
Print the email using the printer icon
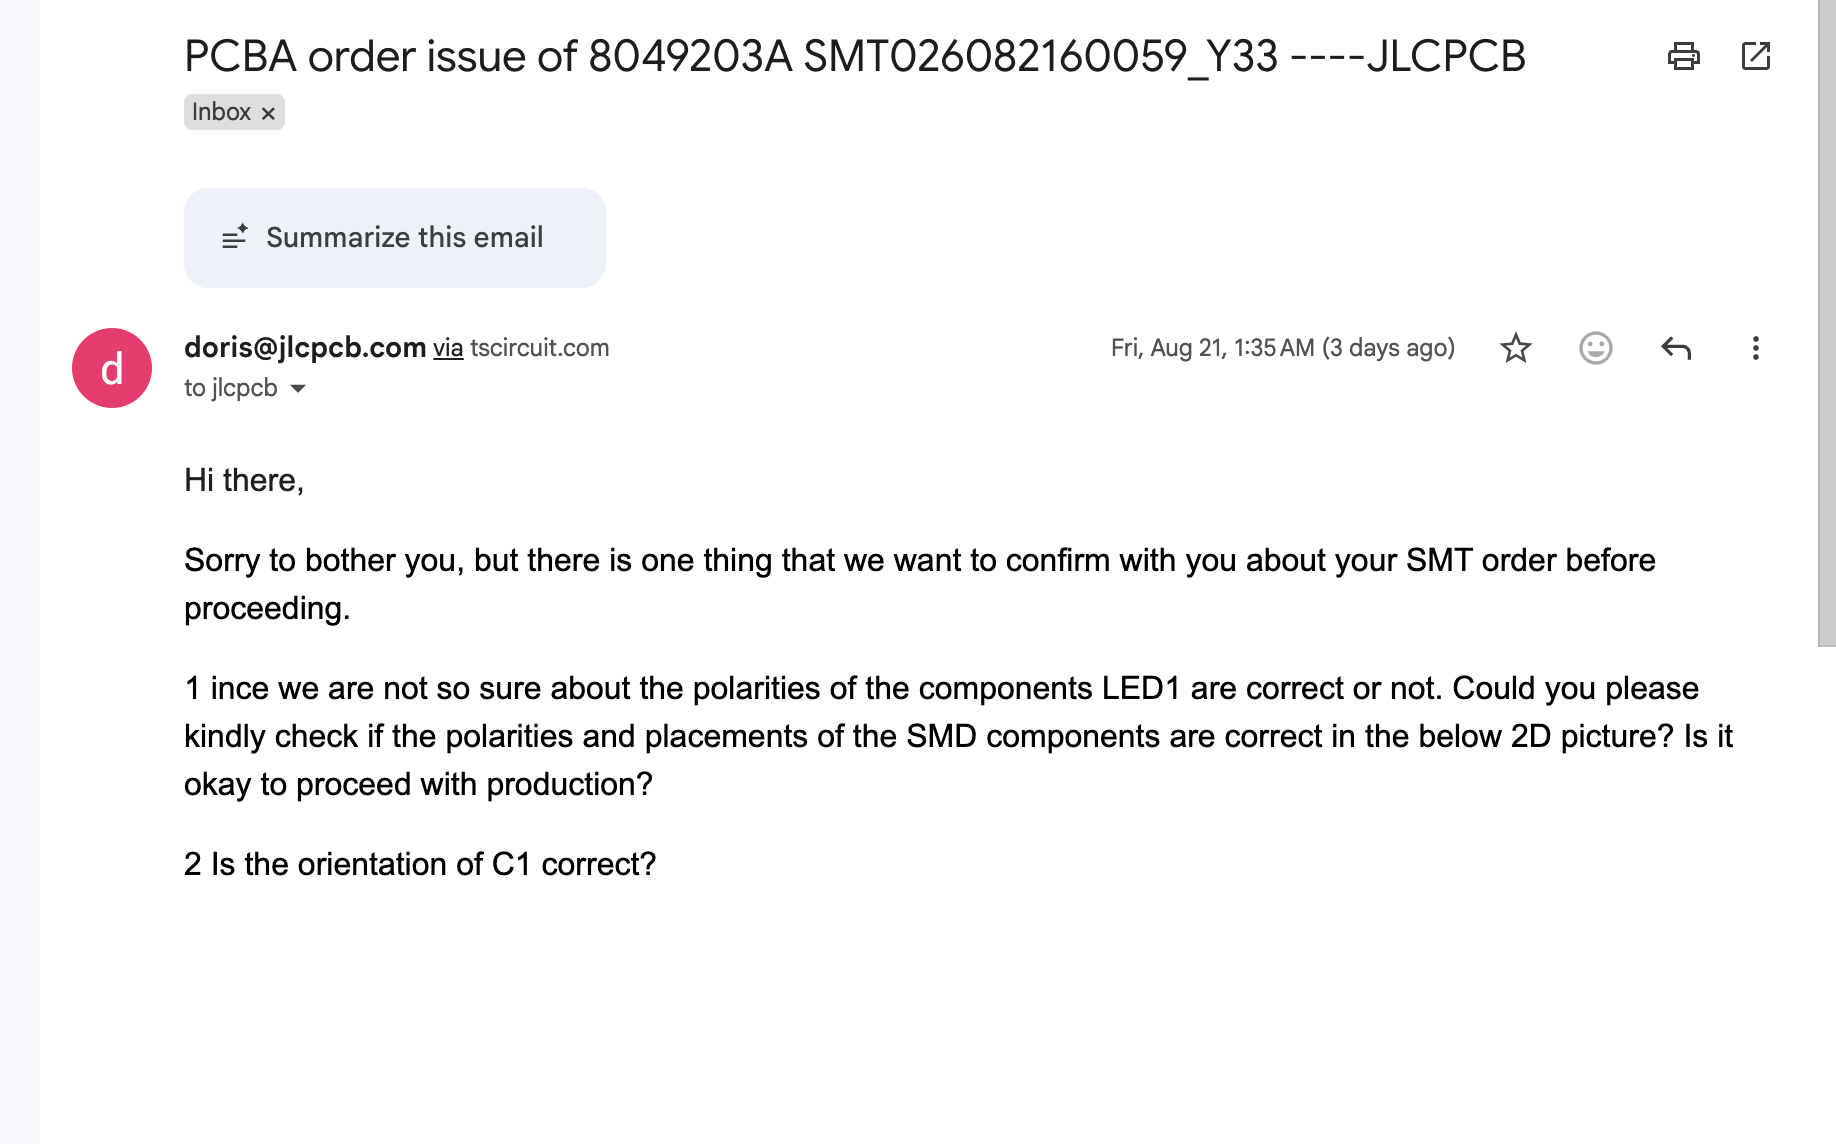pos(1684,56)
